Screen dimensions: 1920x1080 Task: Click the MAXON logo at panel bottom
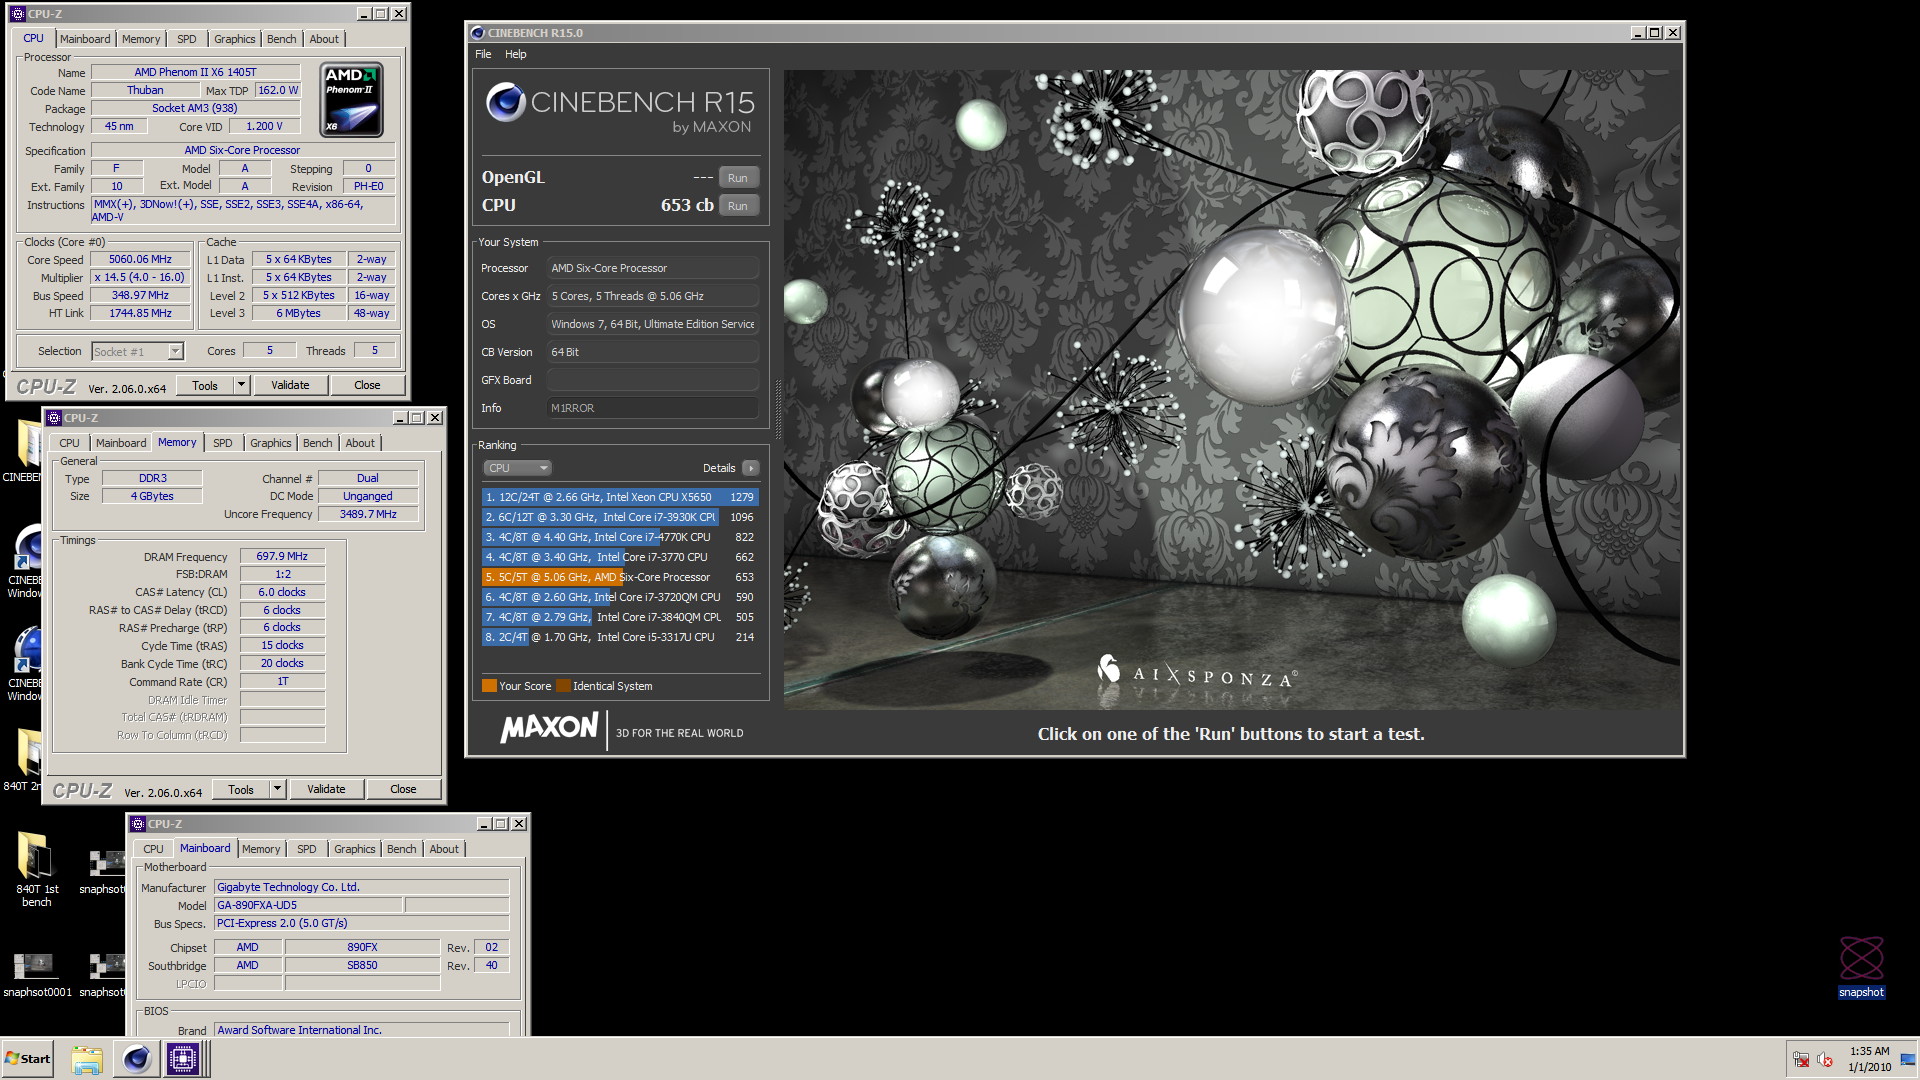coord(549,728)
